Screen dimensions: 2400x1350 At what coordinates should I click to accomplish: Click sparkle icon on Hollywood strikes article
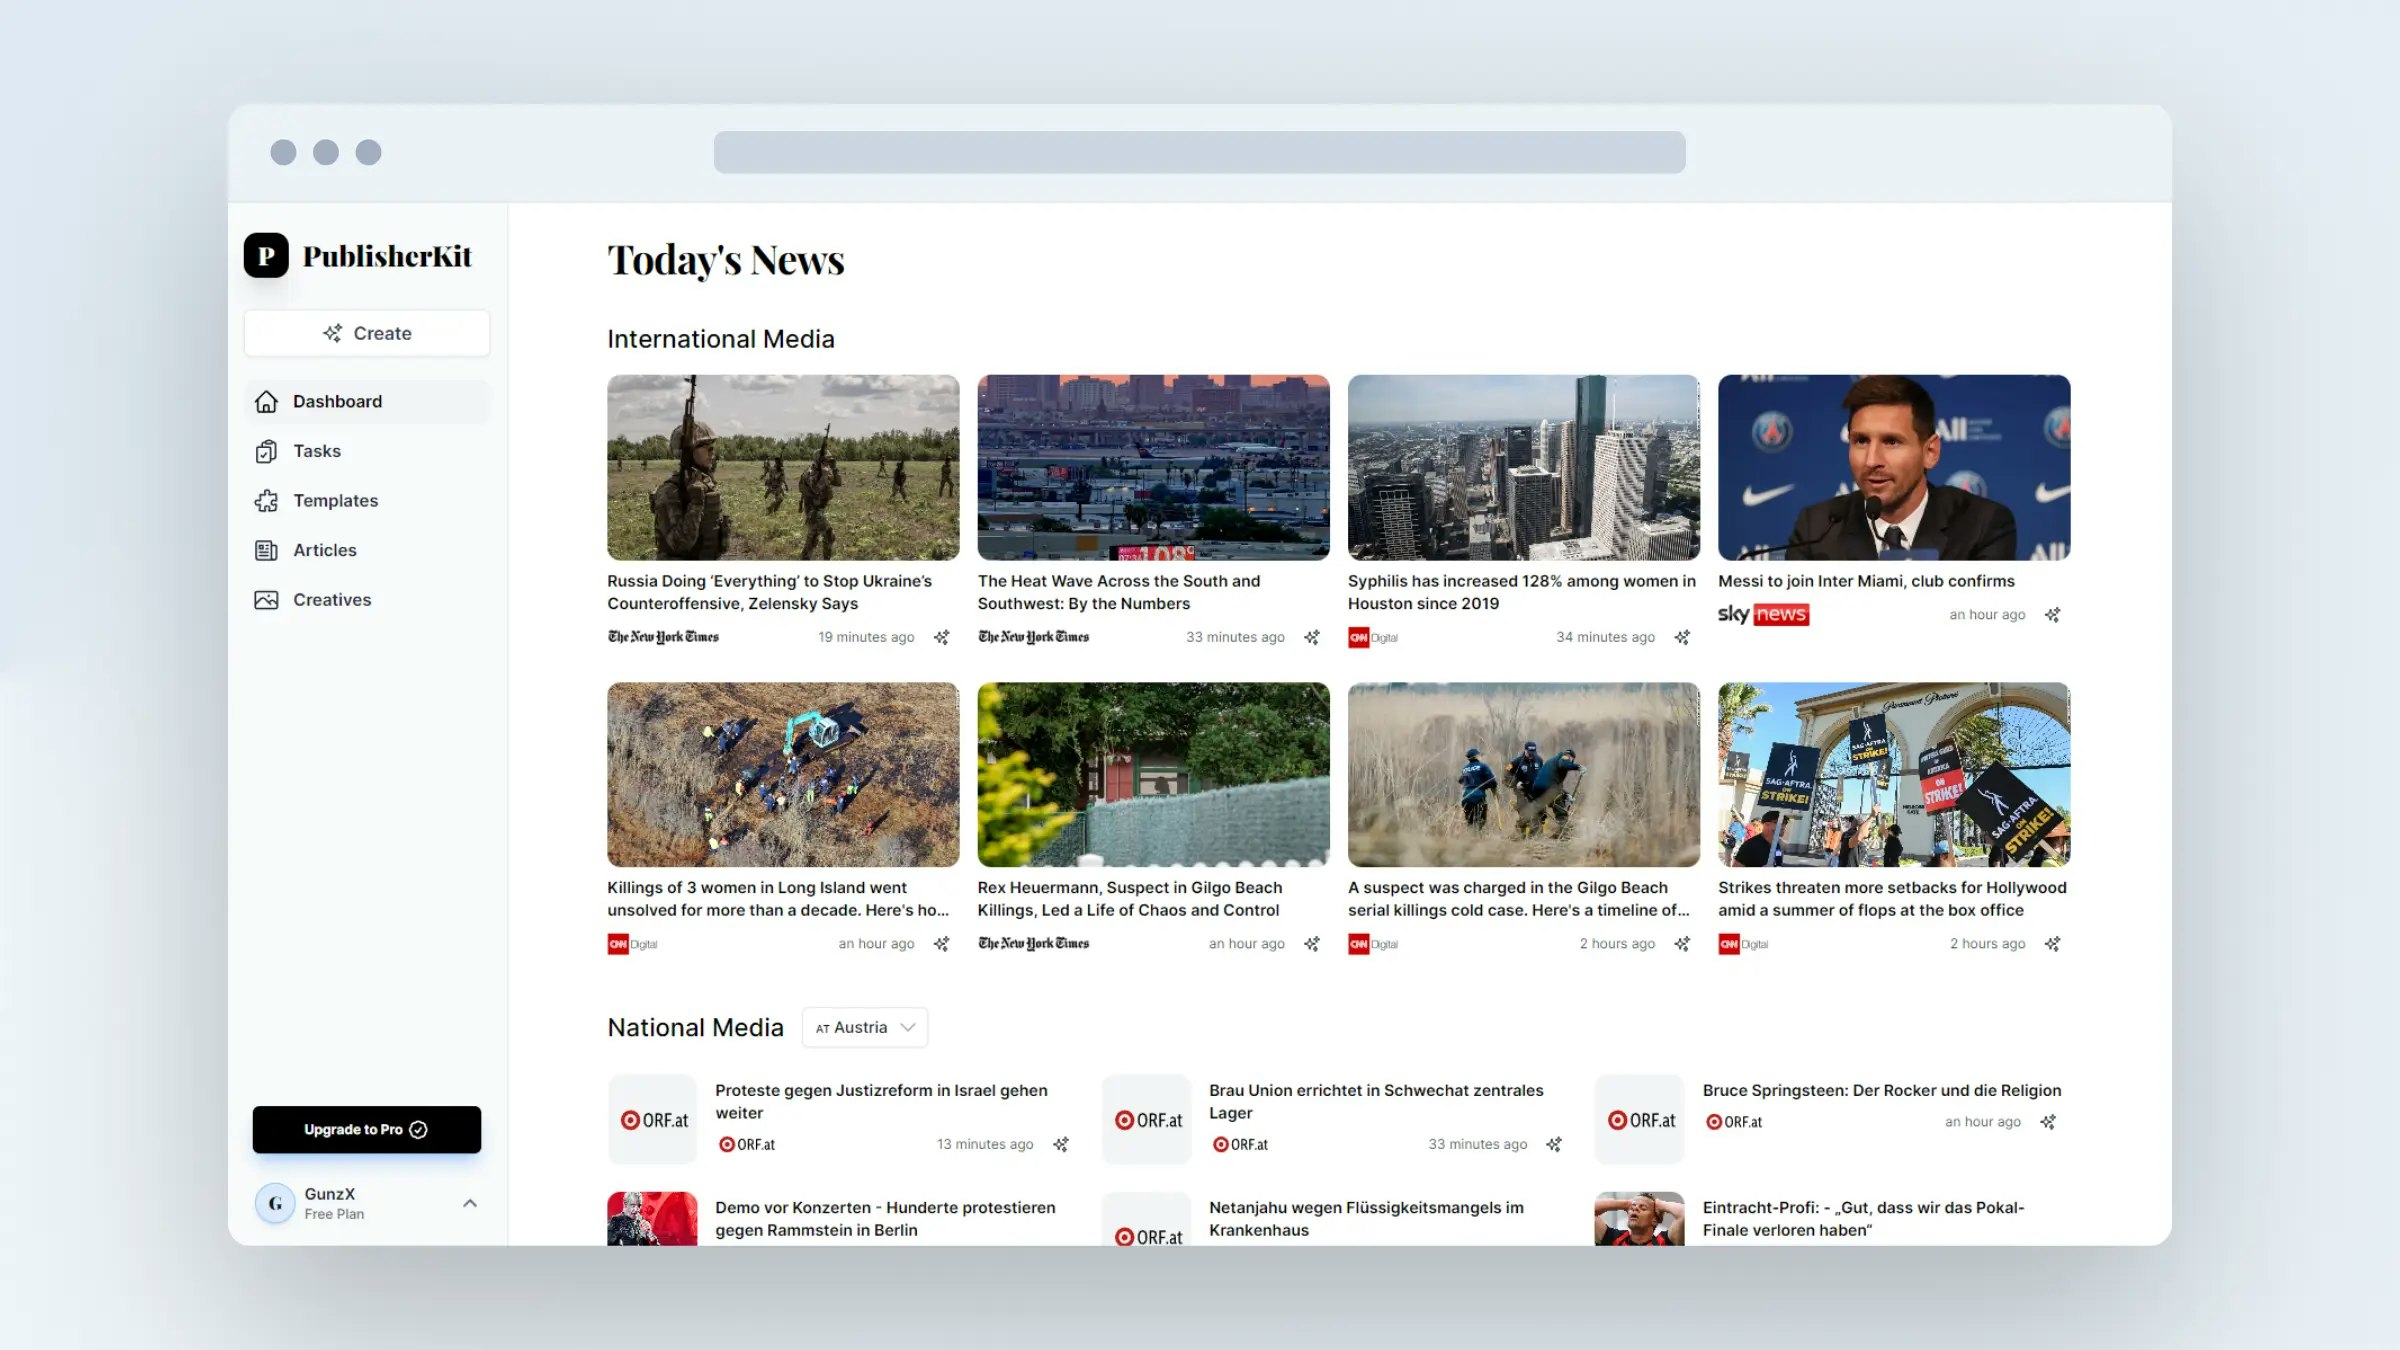pyautogui.click(x=2052, y=944)
